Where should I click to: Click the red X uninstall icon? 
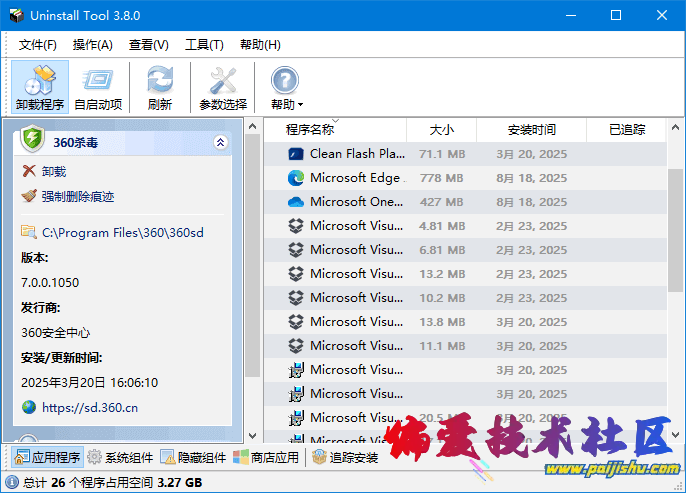pyautogui.click(x=29, y=171)
